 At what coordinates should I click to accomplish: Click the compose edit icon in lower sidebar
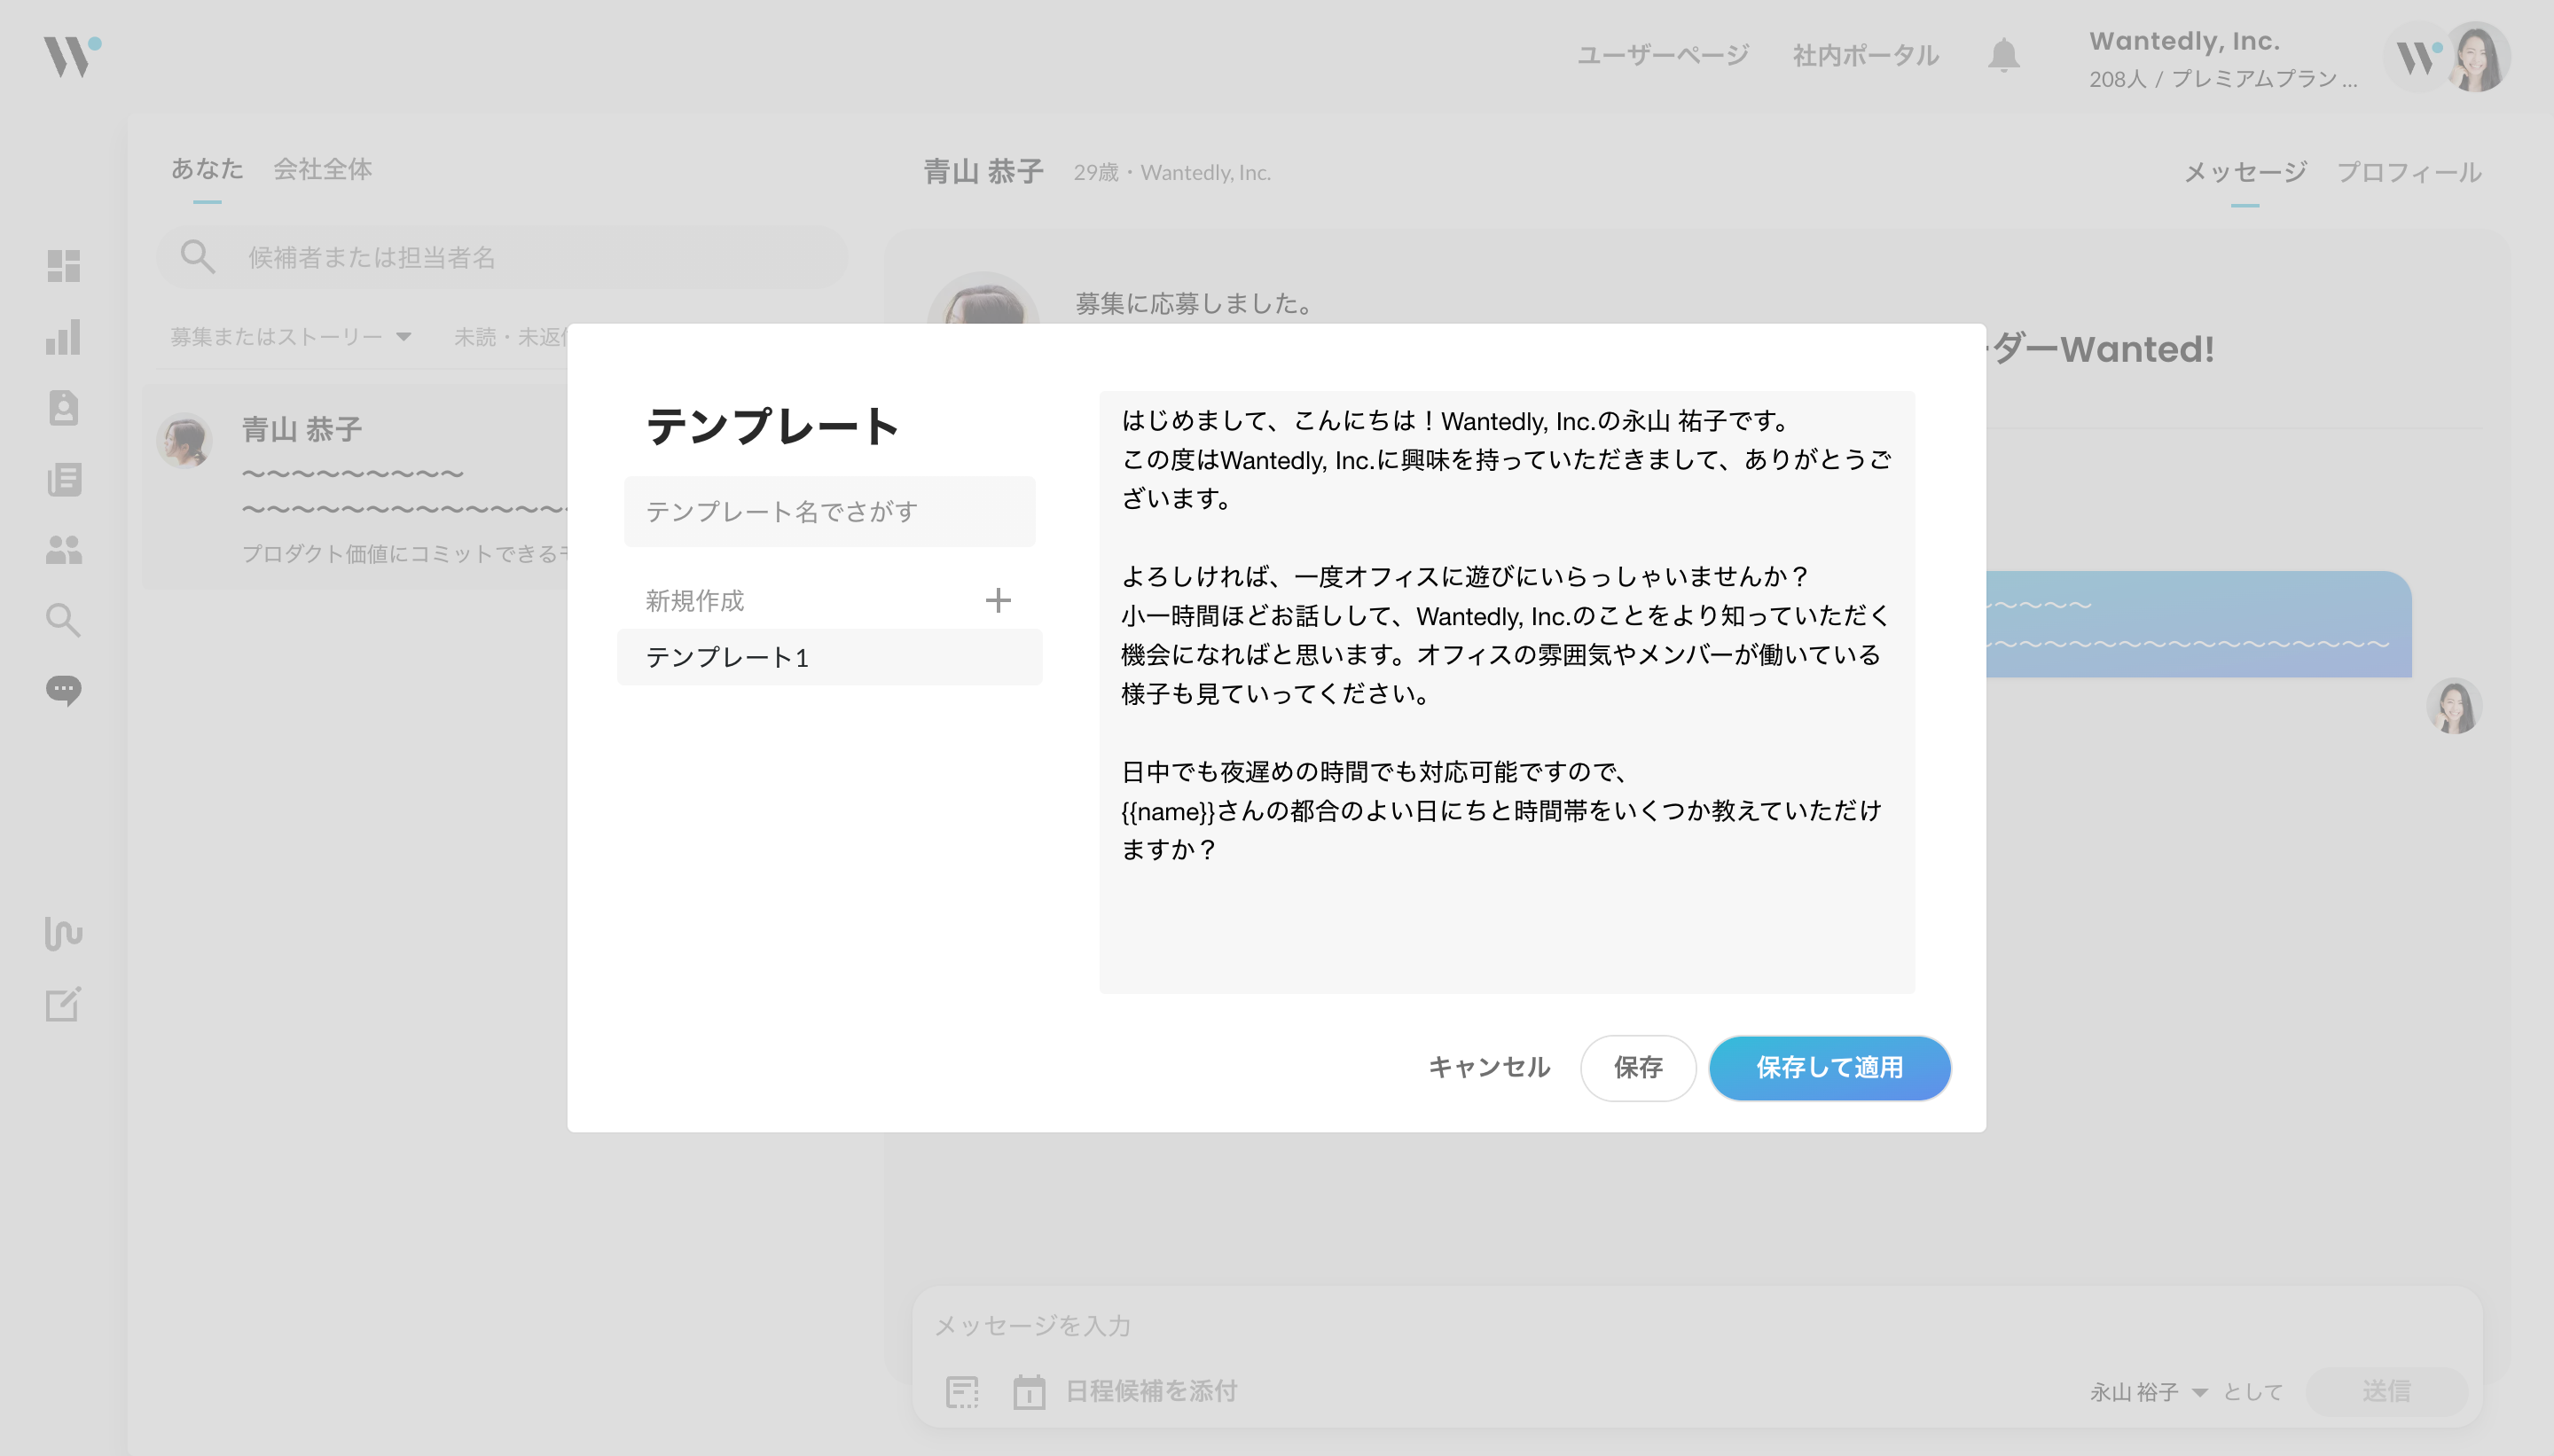[x=64, y=1004]
